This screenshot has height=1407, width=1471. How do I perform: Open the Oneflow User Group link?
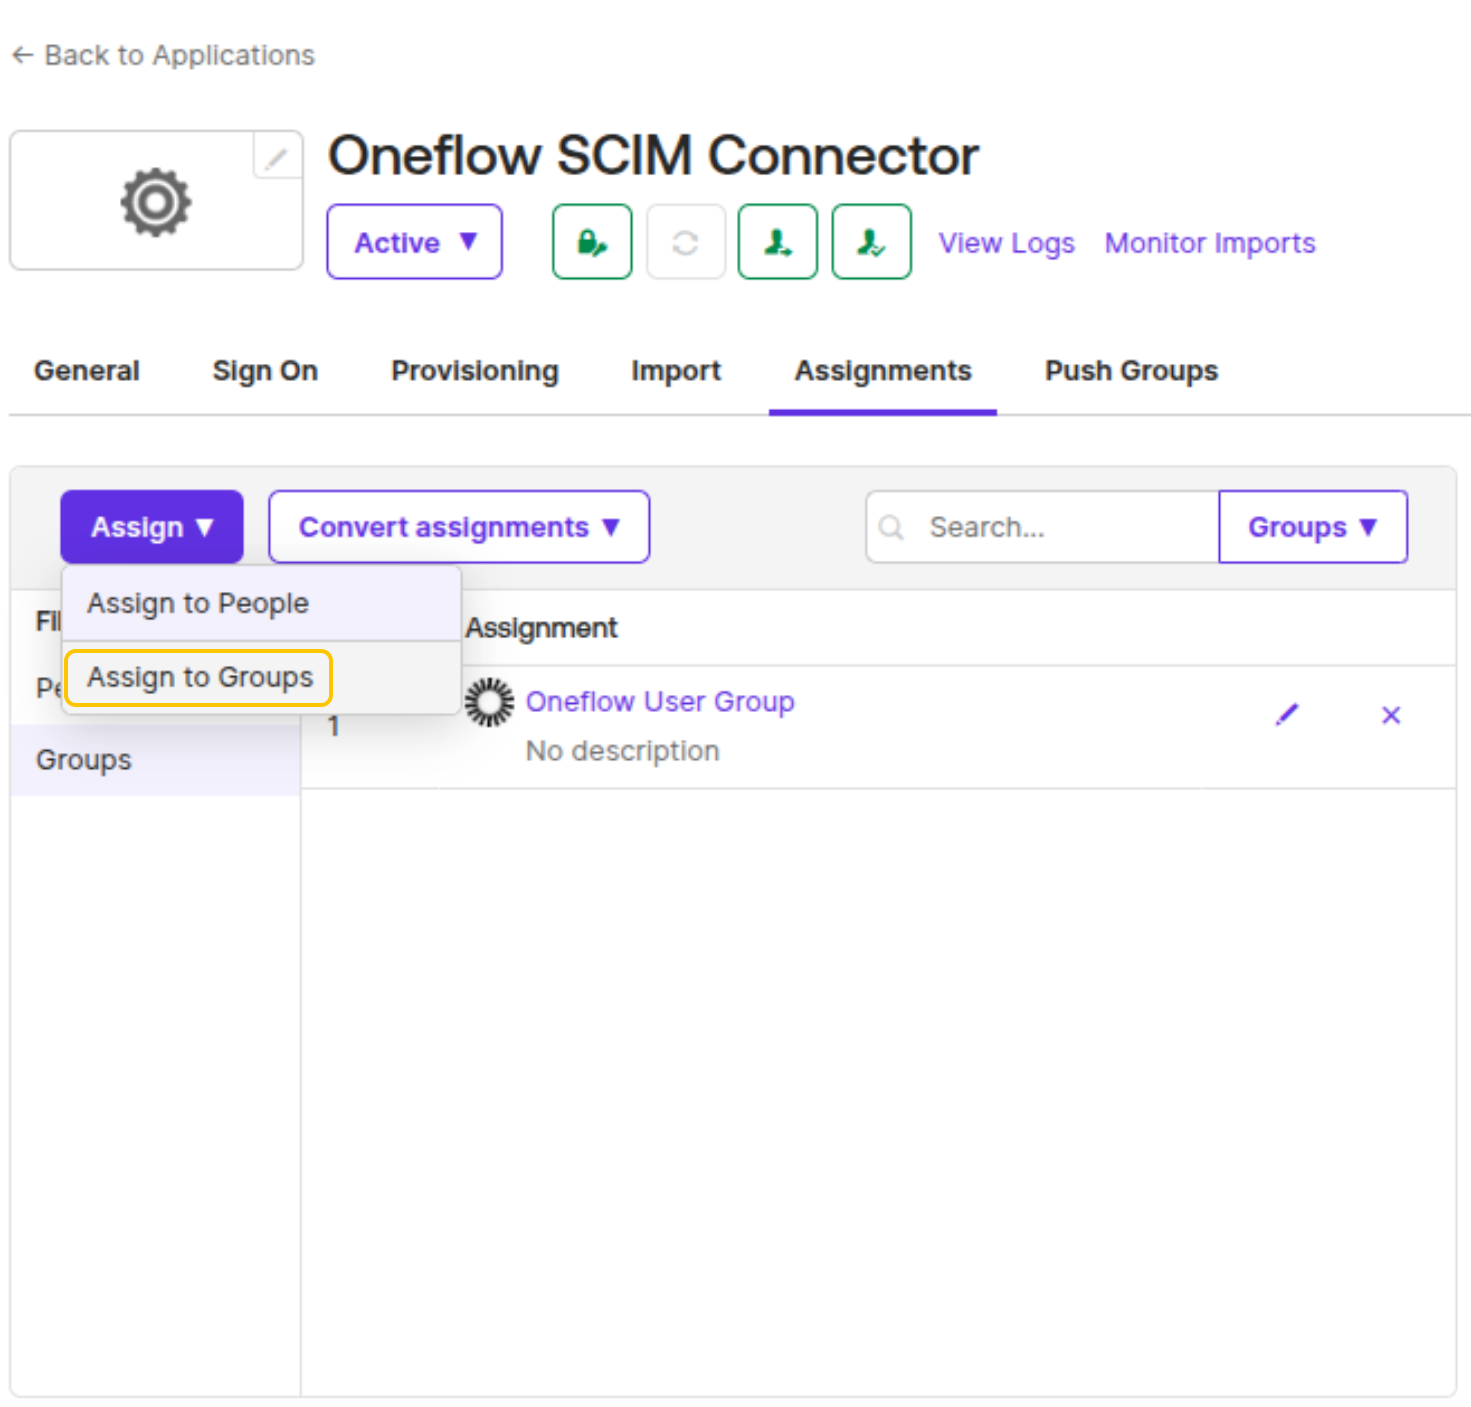click(660, 702)
